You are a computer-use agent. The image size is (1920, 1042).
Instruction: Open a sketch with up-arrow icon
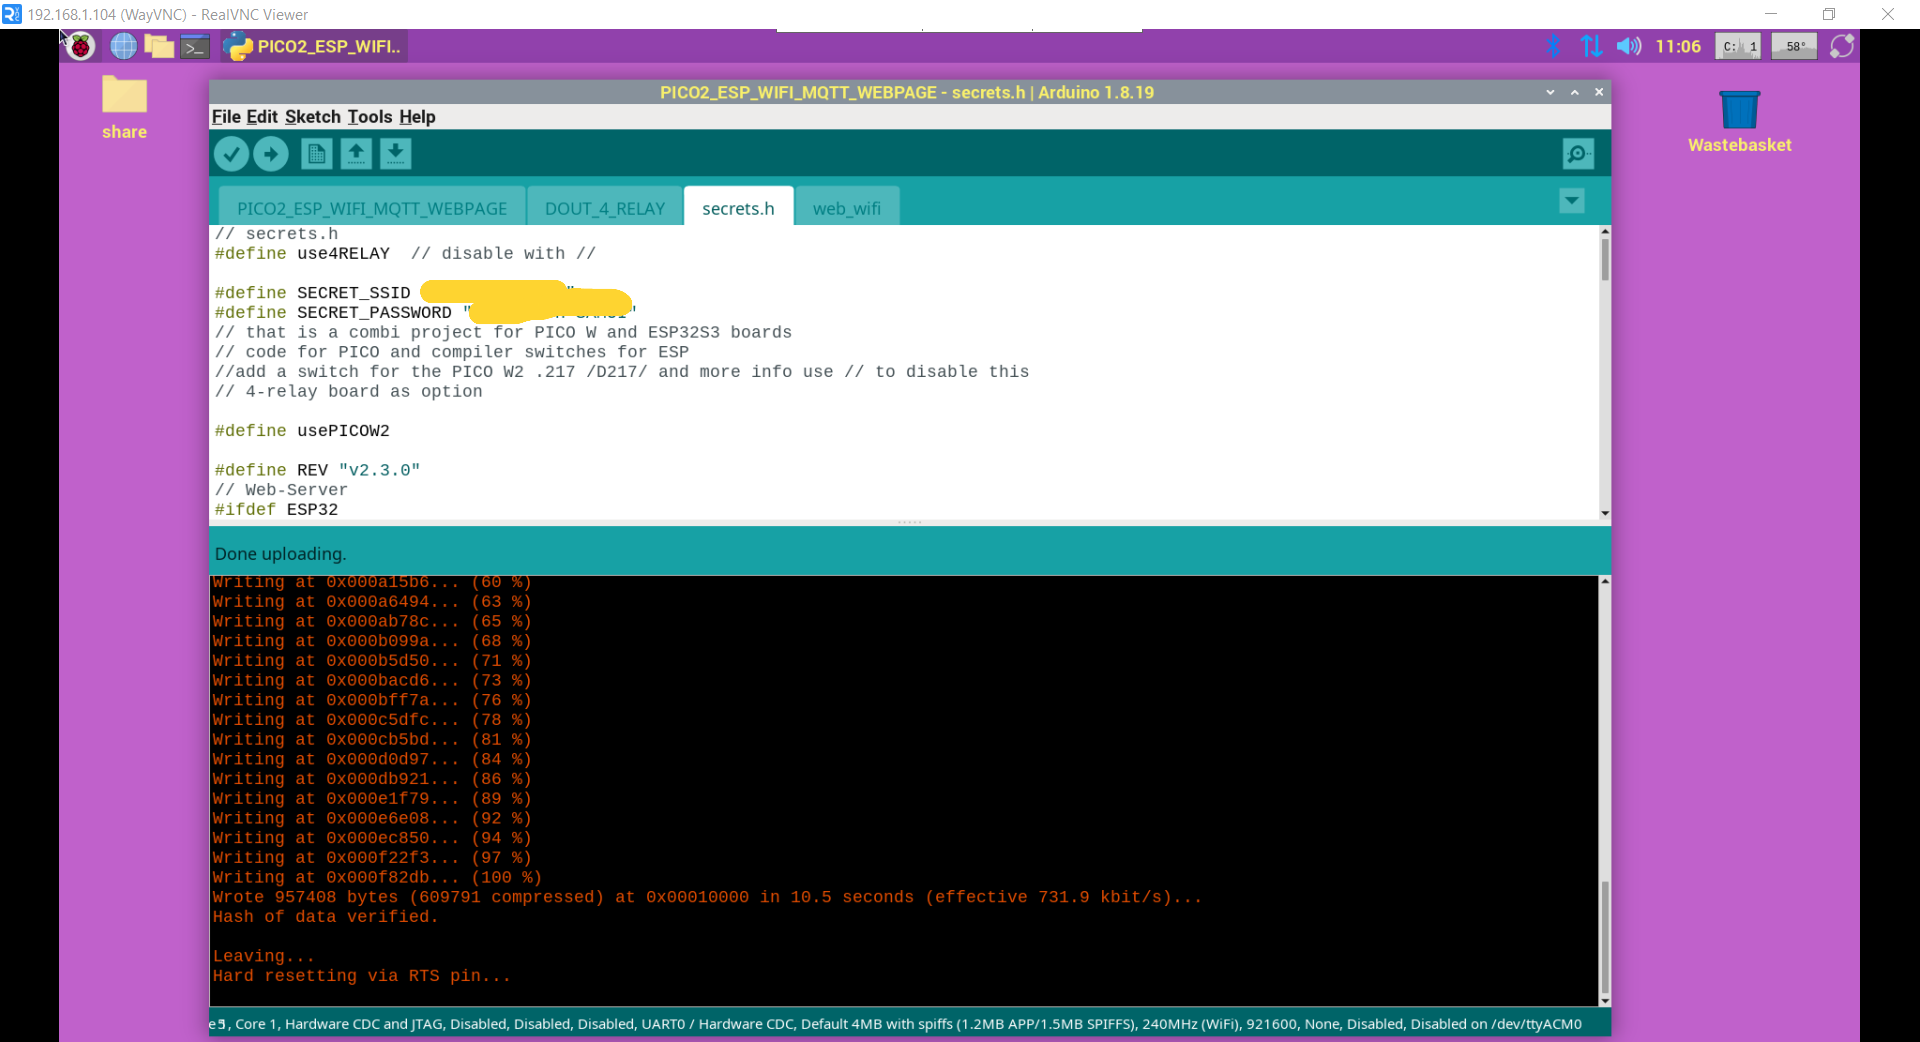356,154
